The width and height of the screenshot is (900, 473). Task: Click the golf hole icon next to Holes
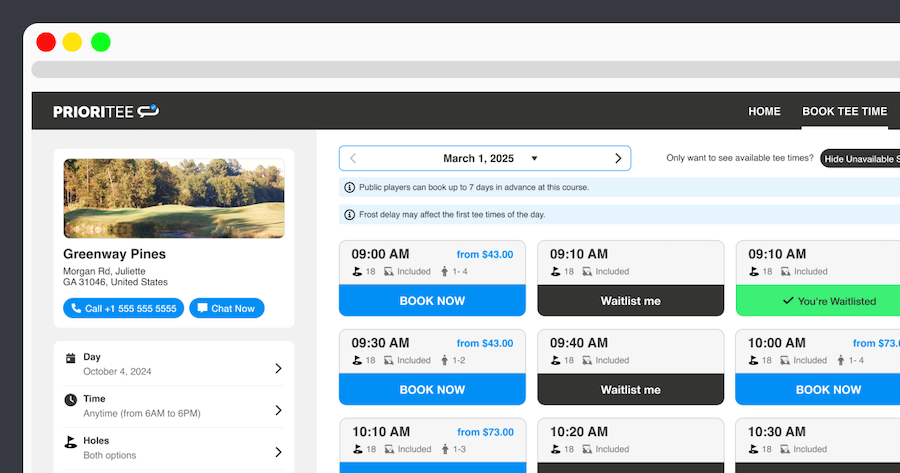click(x=70, y=441)
